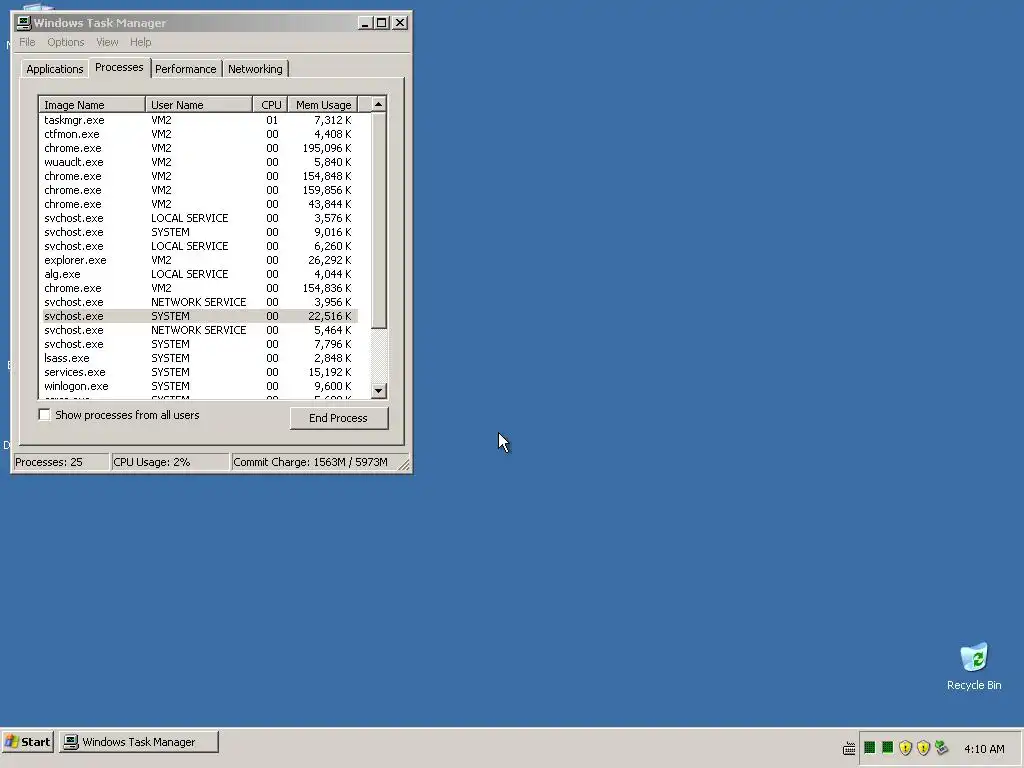Select svchost.exe using 9,016 K
Viewport: 1024px width, 768px height.
pos(200,232)
